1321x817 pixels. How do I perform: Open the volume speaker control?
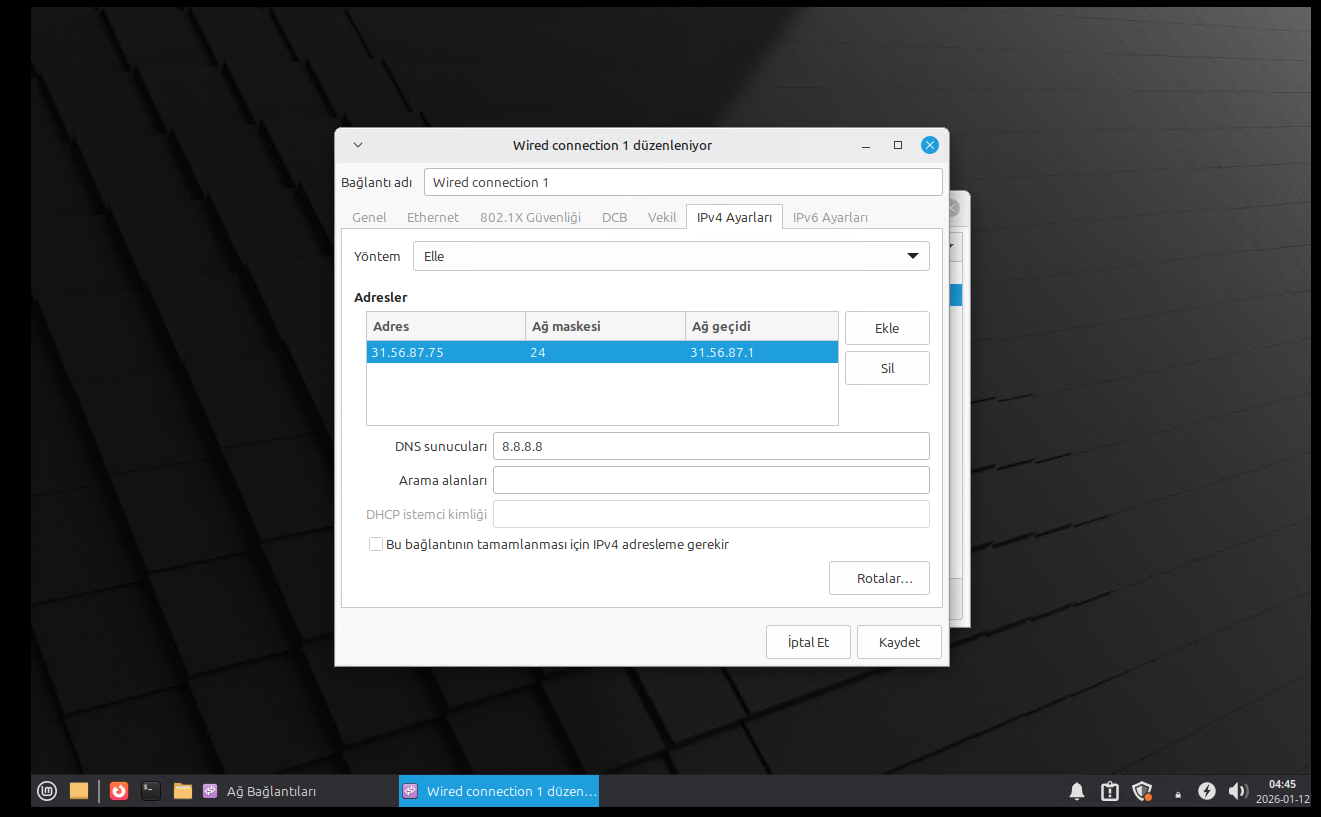[x=1238, y=791]
